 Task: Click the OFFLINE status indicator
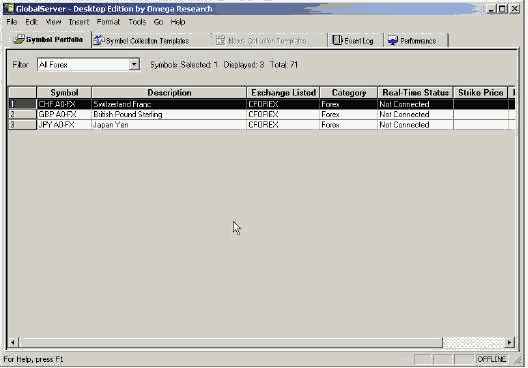pos(492,359)
